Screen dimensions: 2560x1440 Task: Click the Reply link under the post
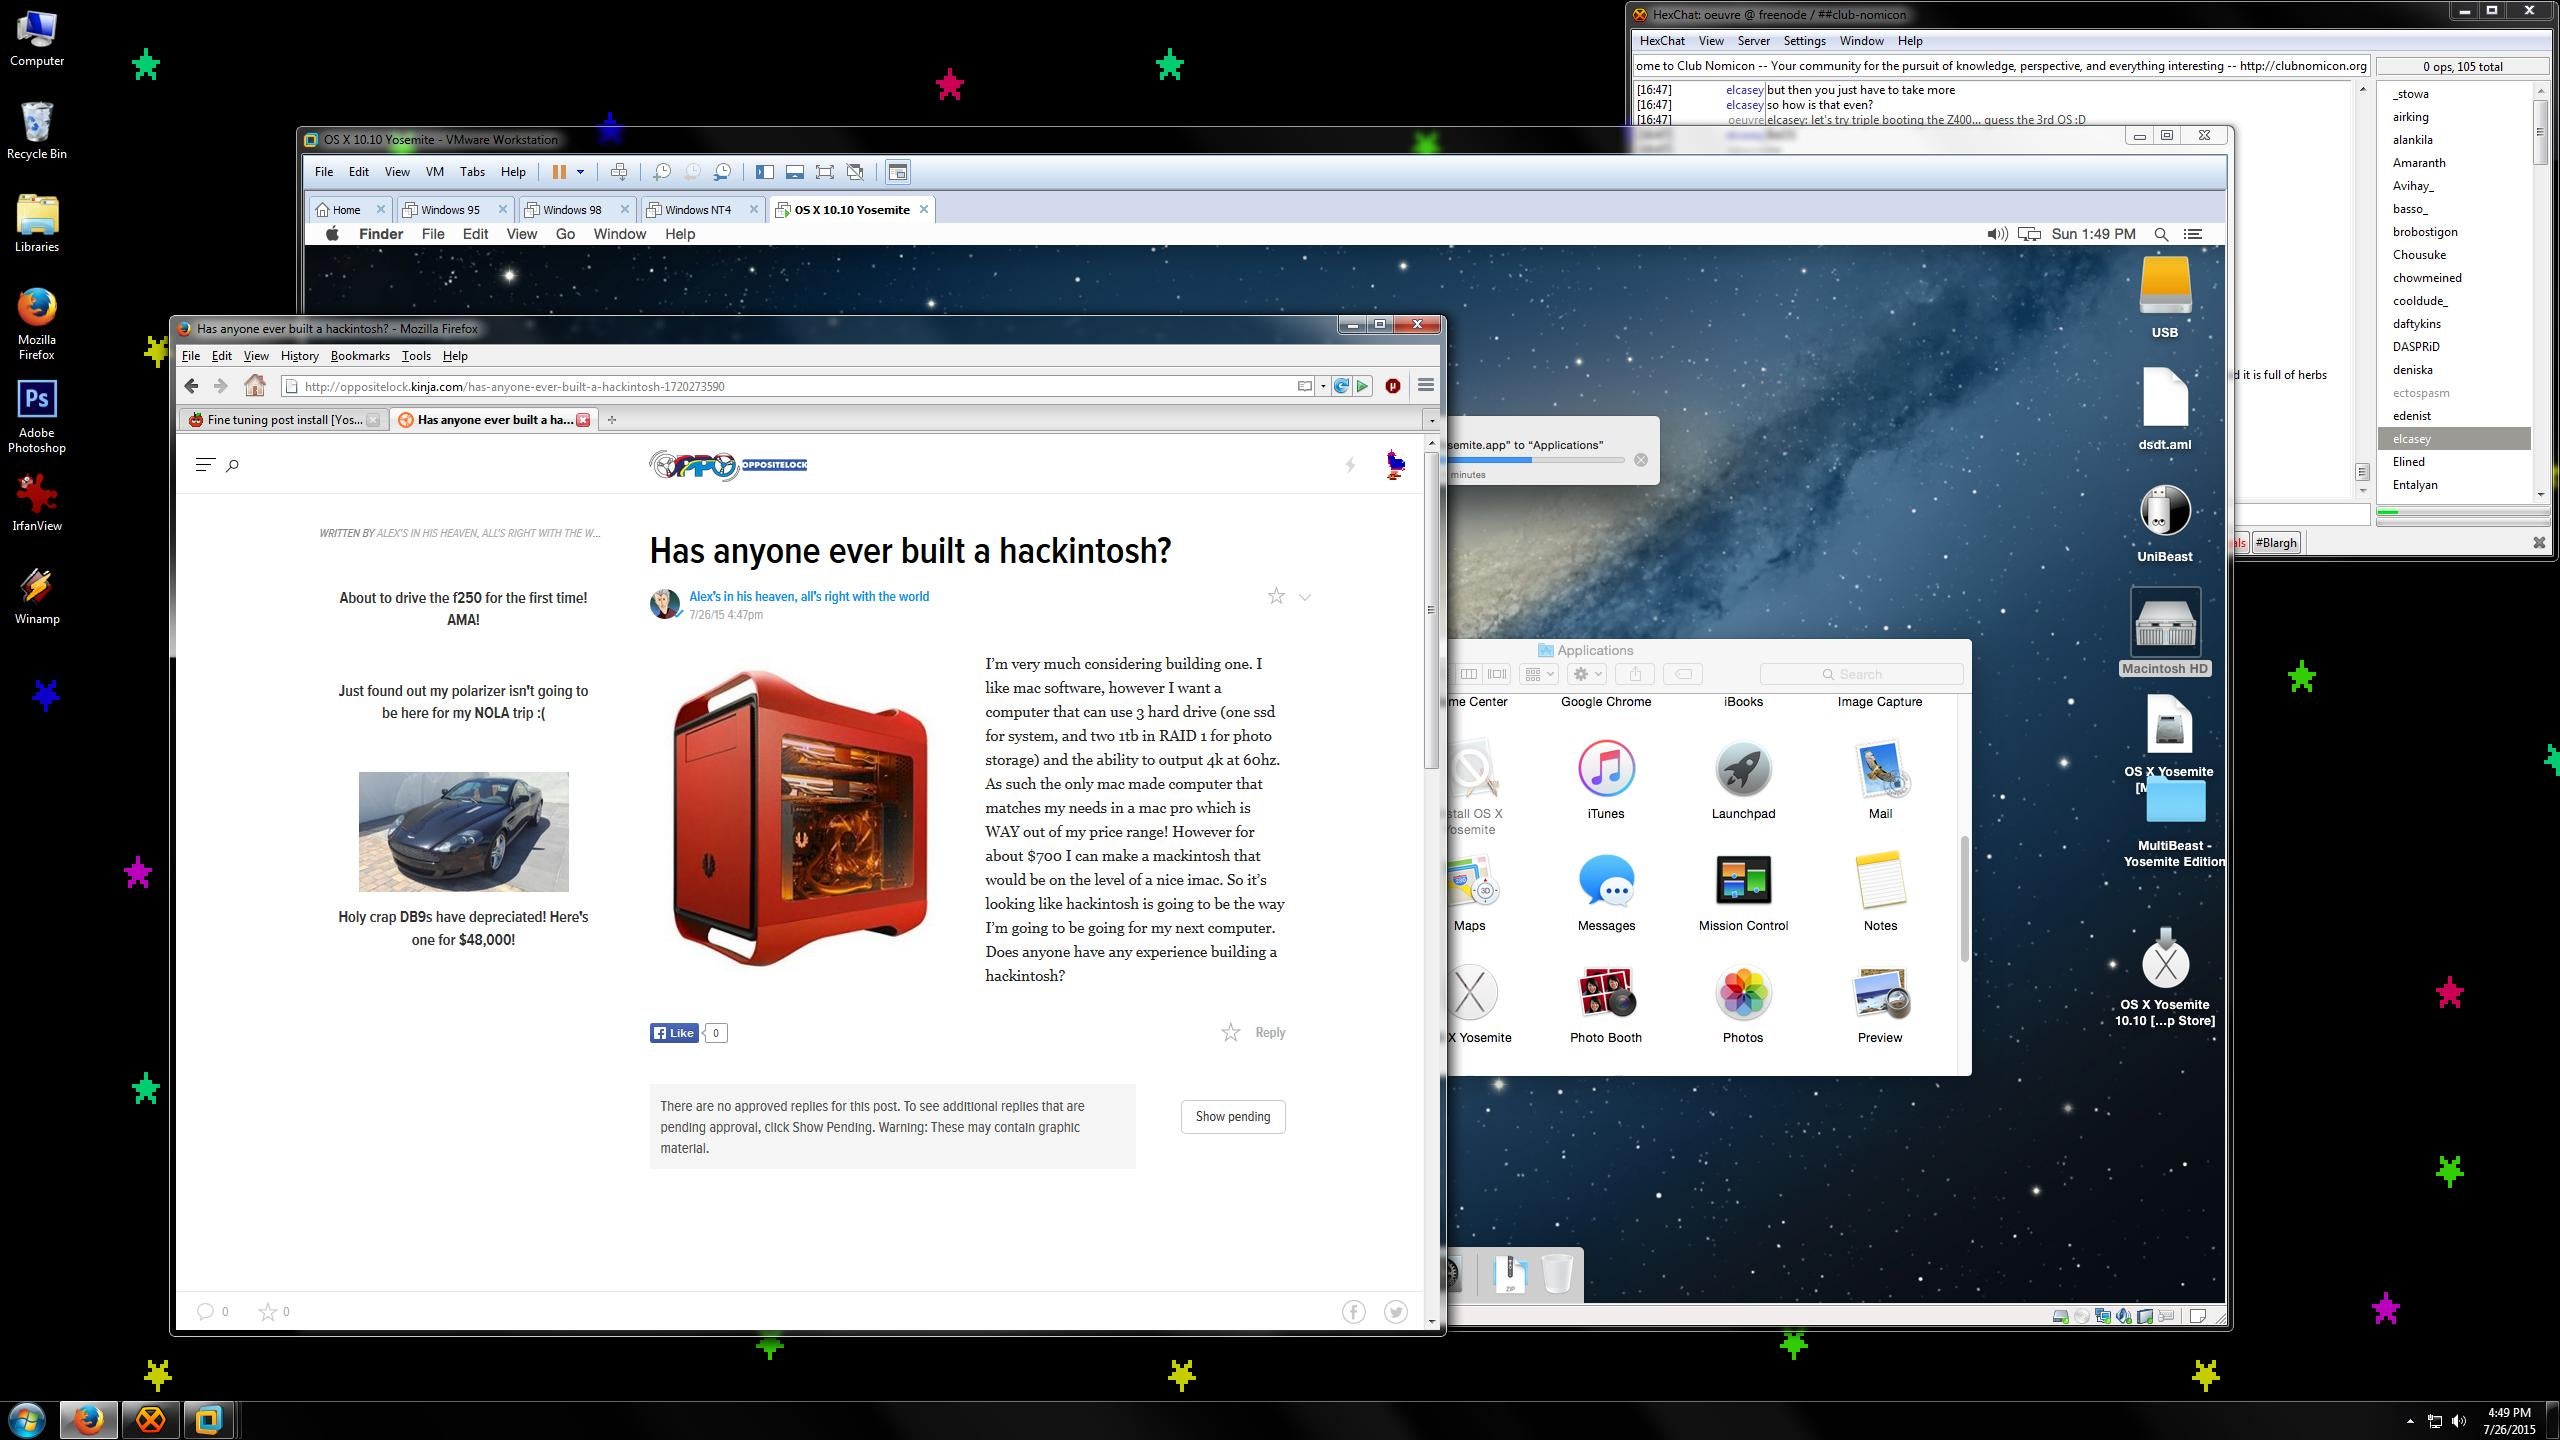(x=1270, y=1033)
